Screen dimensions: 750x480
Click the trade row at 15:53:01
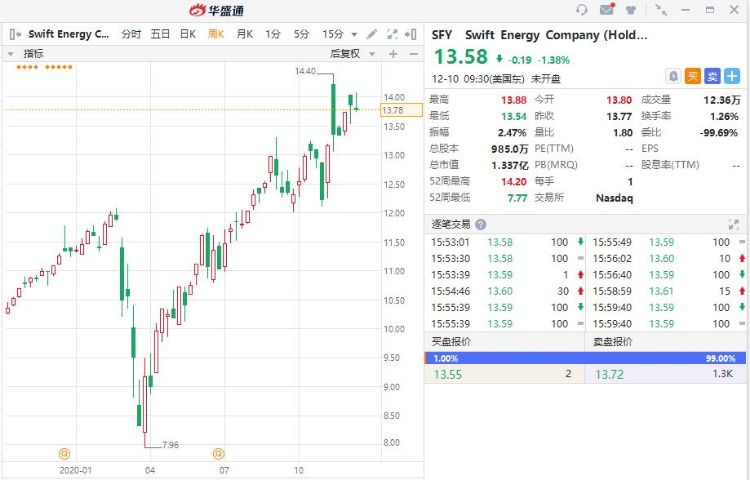(507, 242)
